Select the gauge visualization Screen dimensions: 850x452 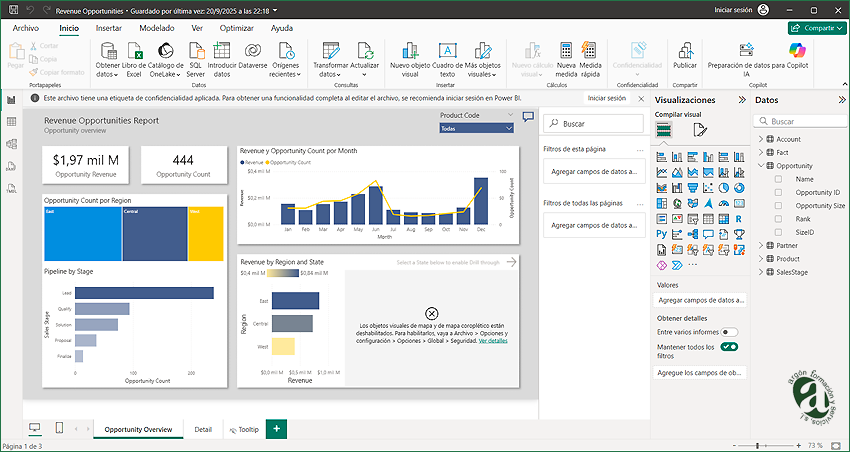[x=724, y=203]
